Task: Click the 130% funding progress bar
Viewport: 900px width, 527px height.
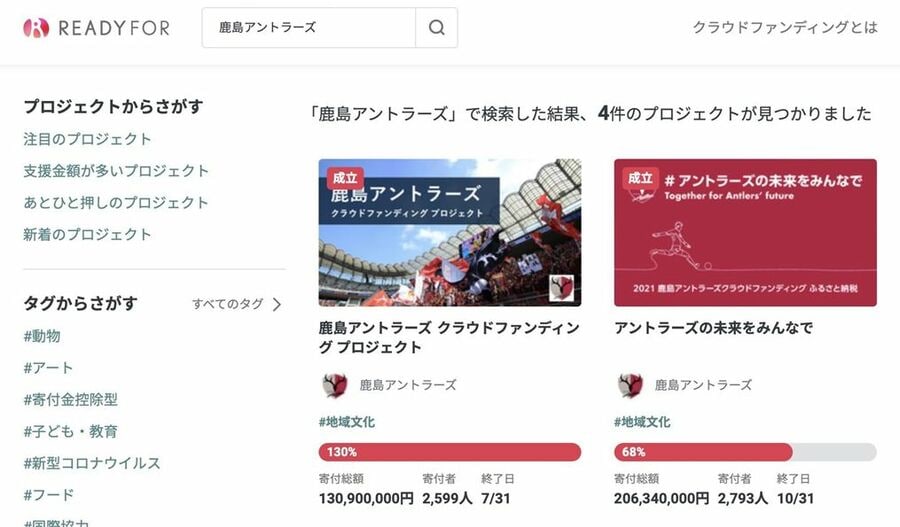Action: click(450, 452)
